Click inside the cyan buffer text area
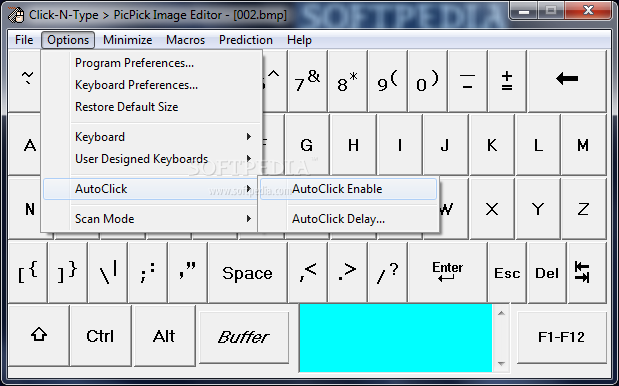This screenshot has height=386, width=619. [396, 338]
